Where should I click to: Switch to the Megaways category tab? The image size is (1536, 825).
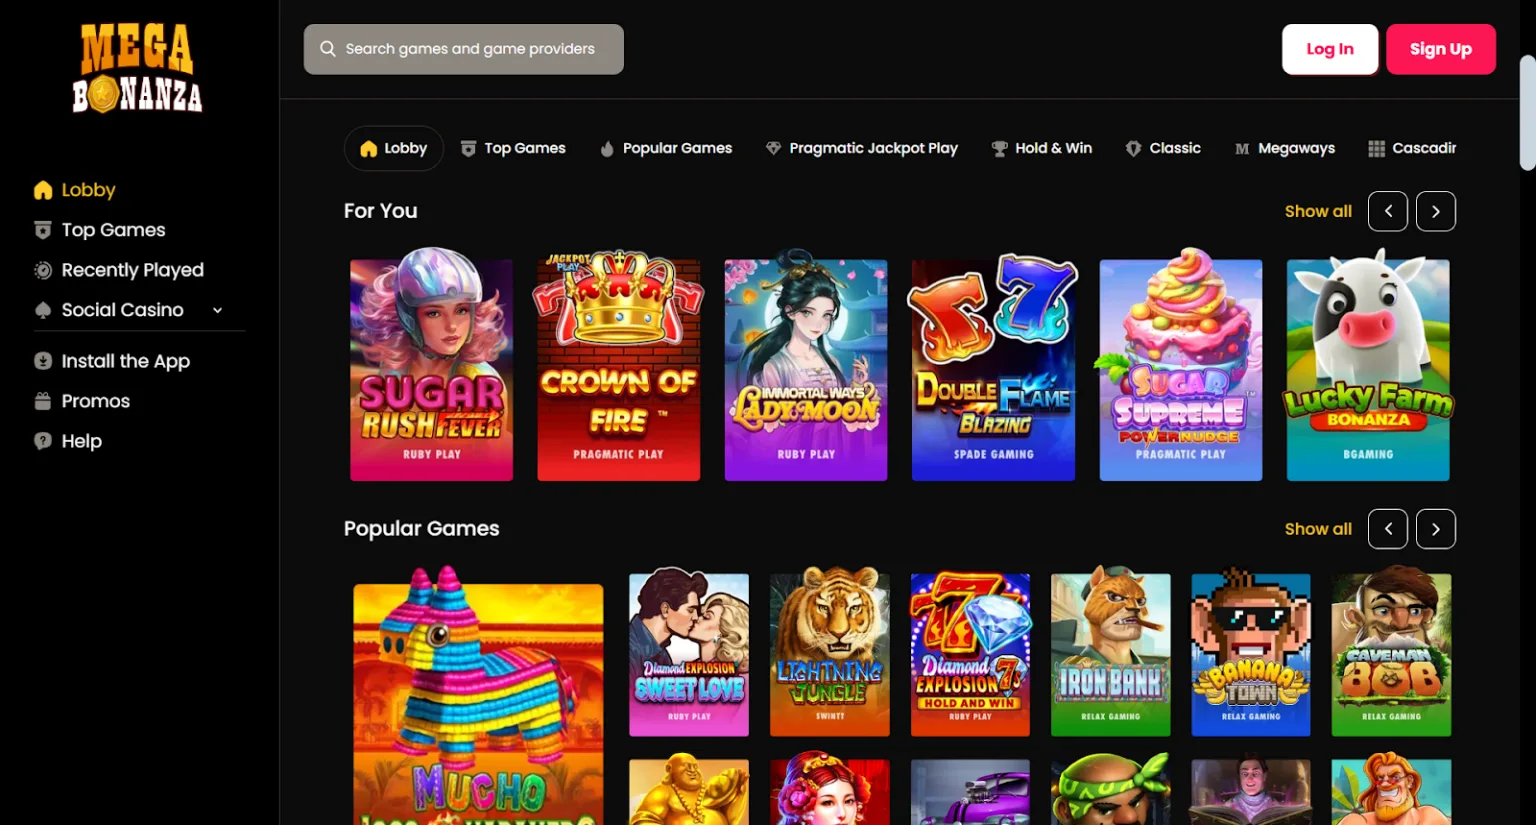click(x=1285, y=148)
